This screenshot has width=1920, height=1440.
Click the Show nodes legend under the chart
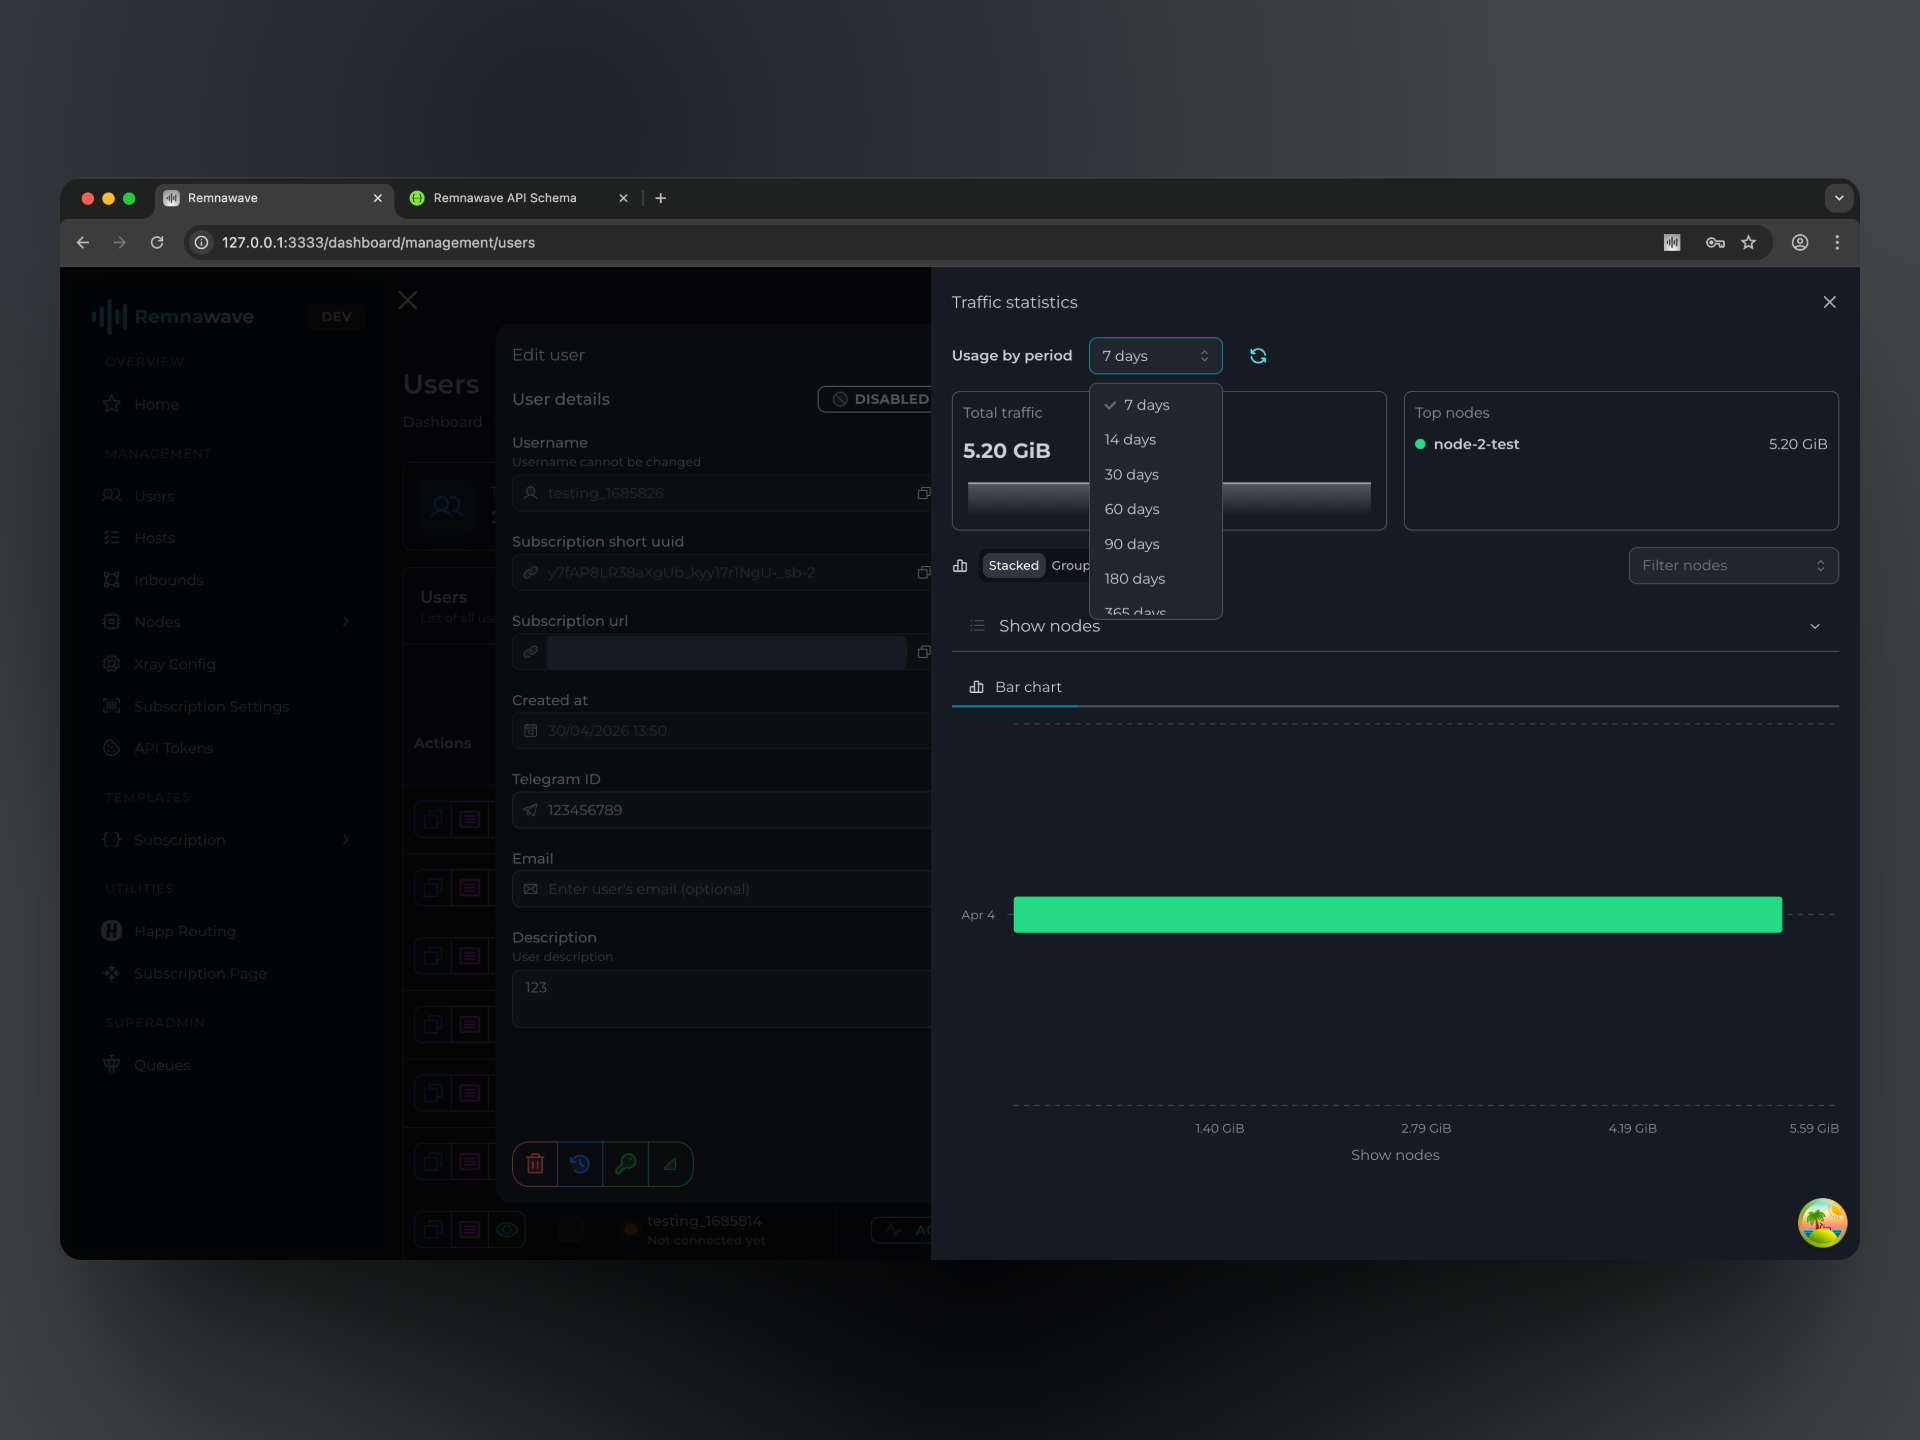1395,1155
